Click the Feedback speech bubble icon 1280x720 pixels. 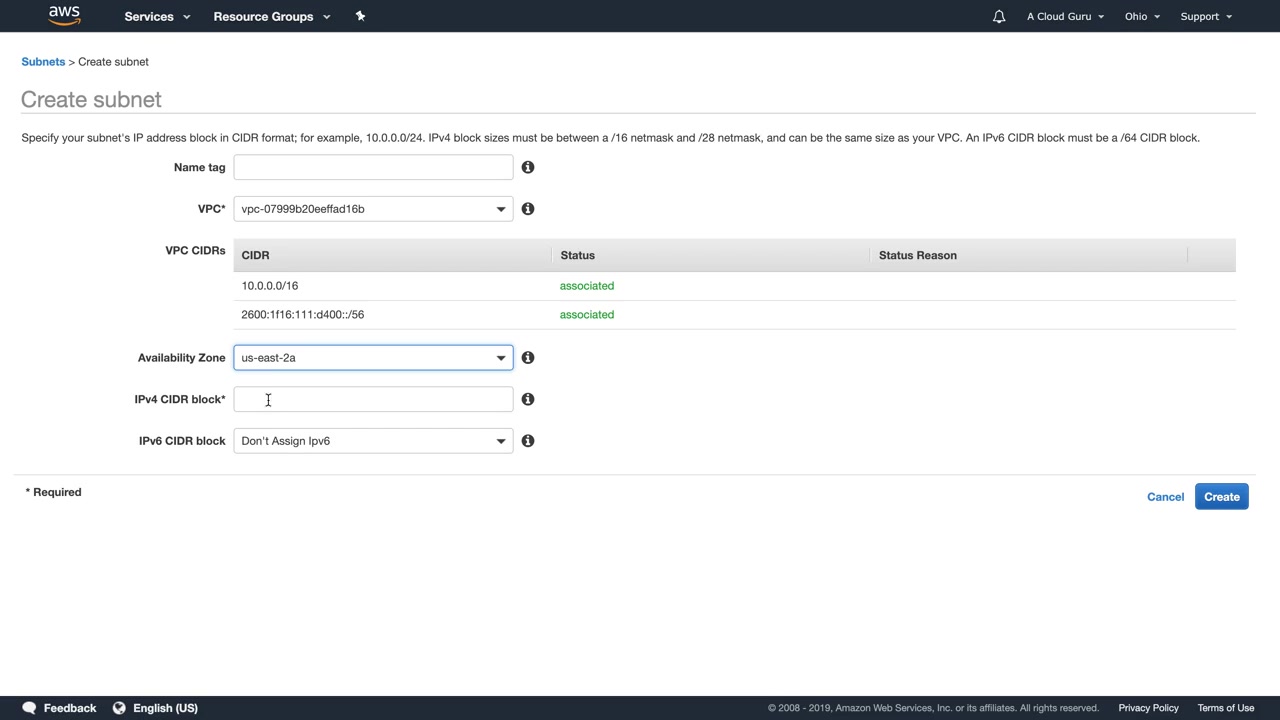tap(29, 708)
